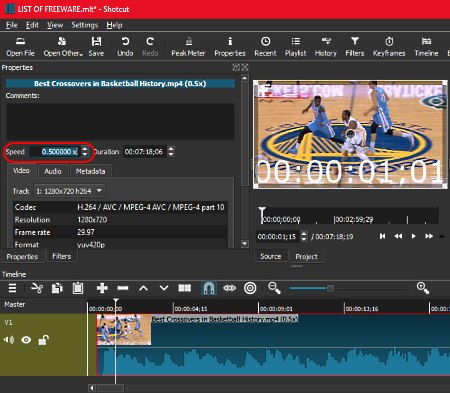This screenshot has width=450, height=393.
Task: Click the Redo toolbar icon
Action: (x=150, y=46)
